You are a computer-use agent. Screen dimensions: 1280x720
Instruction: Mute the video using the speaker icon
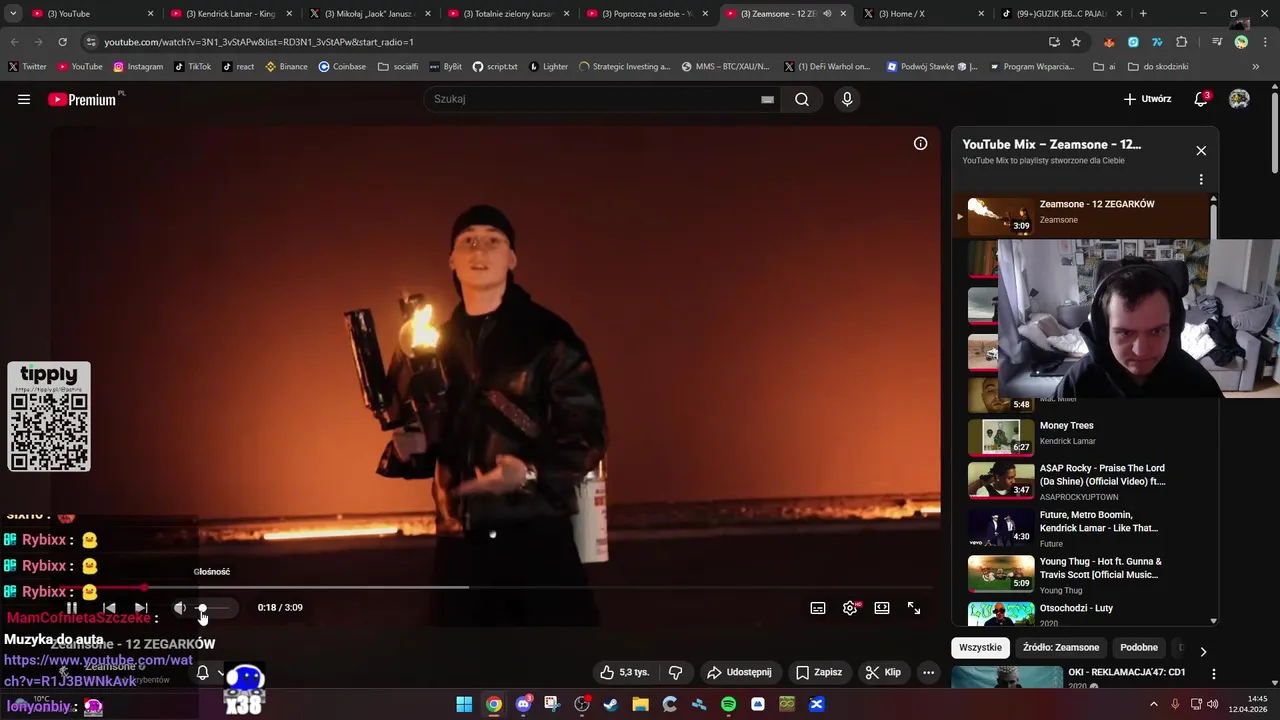[180, 608]
